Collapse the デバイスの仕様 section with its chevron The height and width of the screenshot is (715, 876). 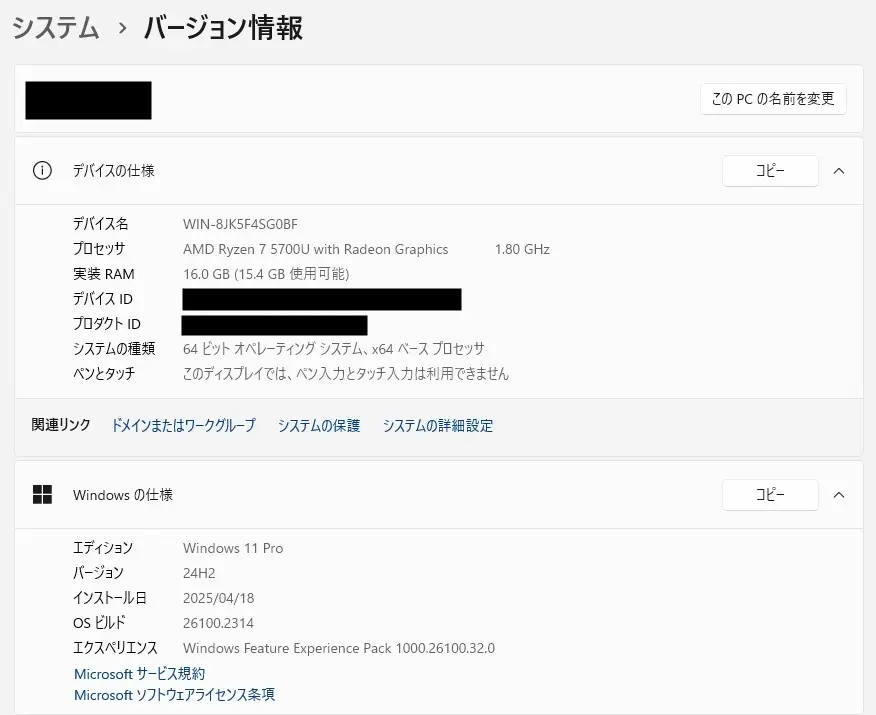click(x=839, y=171)
